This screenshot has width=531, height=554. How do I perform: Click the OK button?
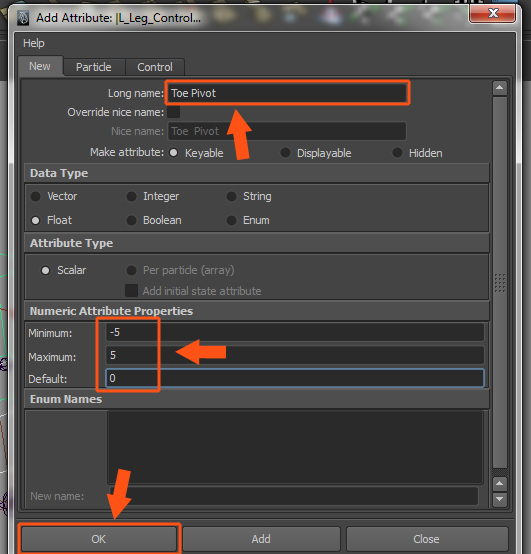[x=99, y=539]
